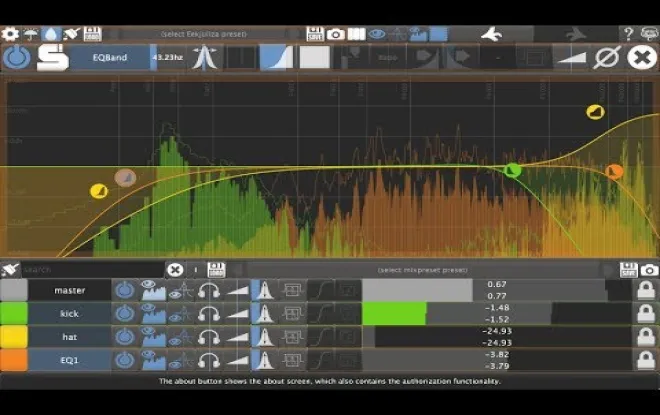
Task: Clear the search with X button
Action: click(x=175, y=270)
